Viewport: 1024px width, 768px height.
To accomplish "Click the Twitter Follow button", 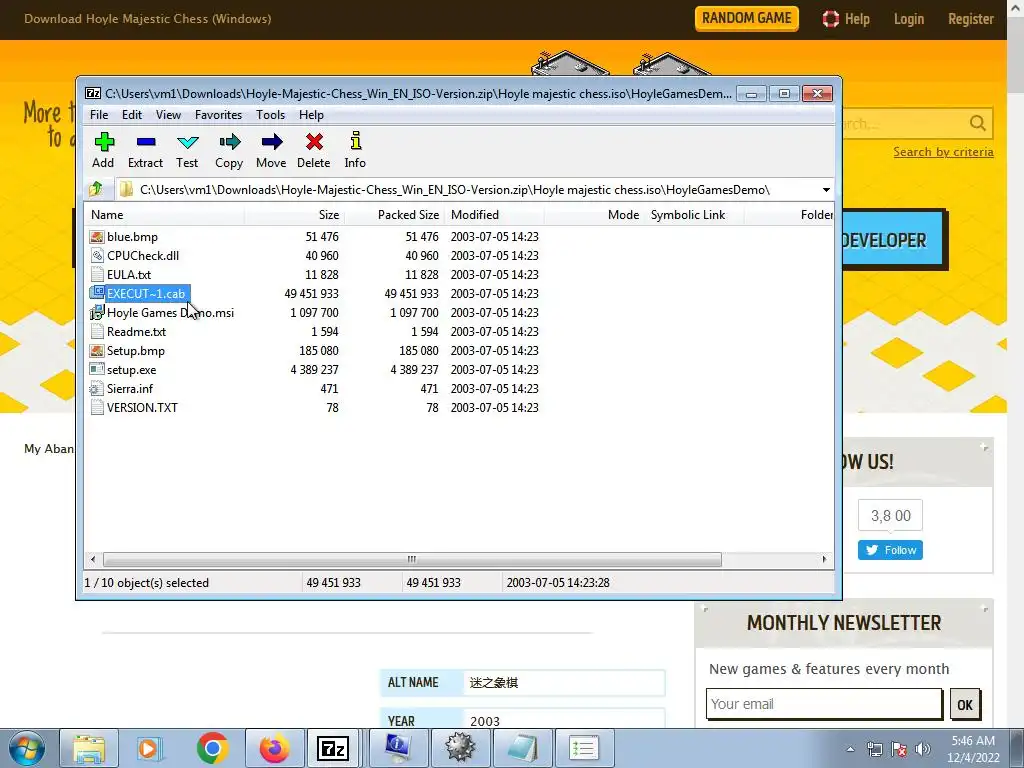I will [x=890, y=550].
